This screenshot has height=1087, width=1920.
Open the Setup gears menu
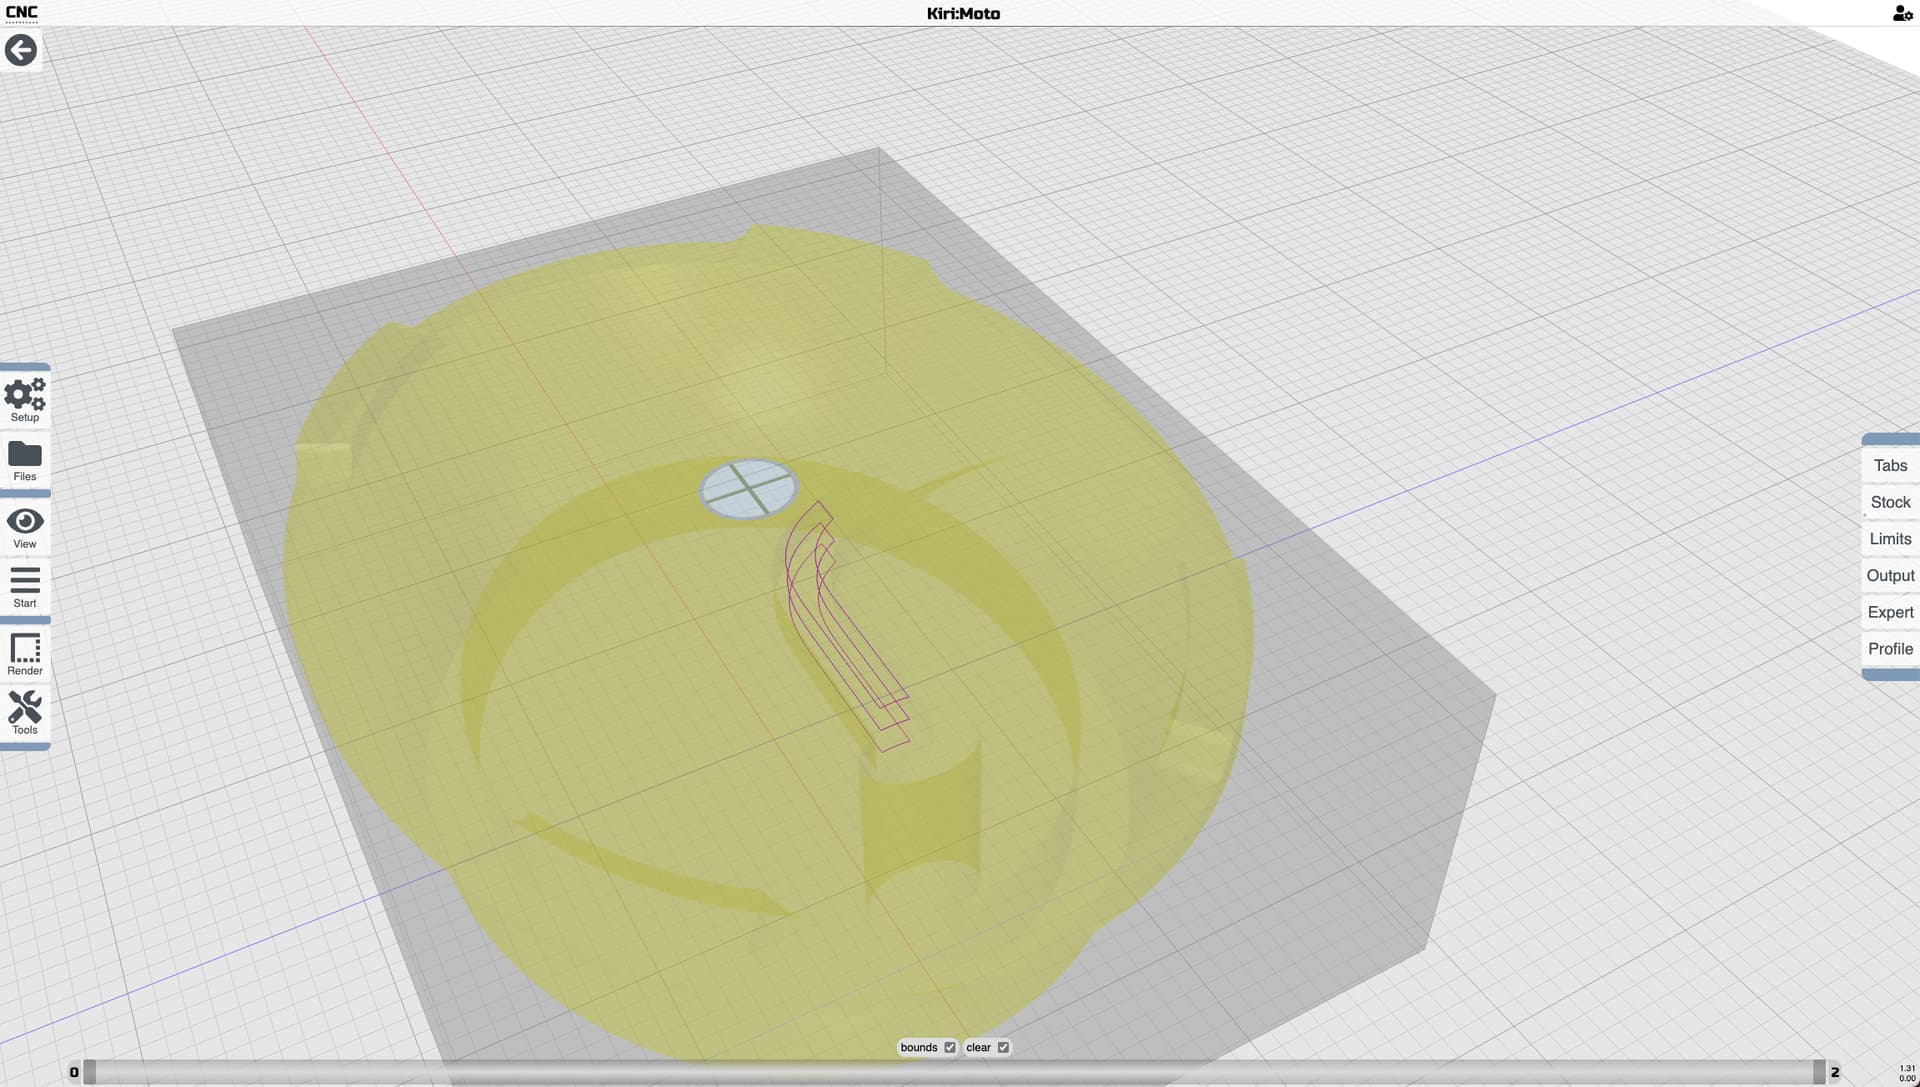pos(25,400)
